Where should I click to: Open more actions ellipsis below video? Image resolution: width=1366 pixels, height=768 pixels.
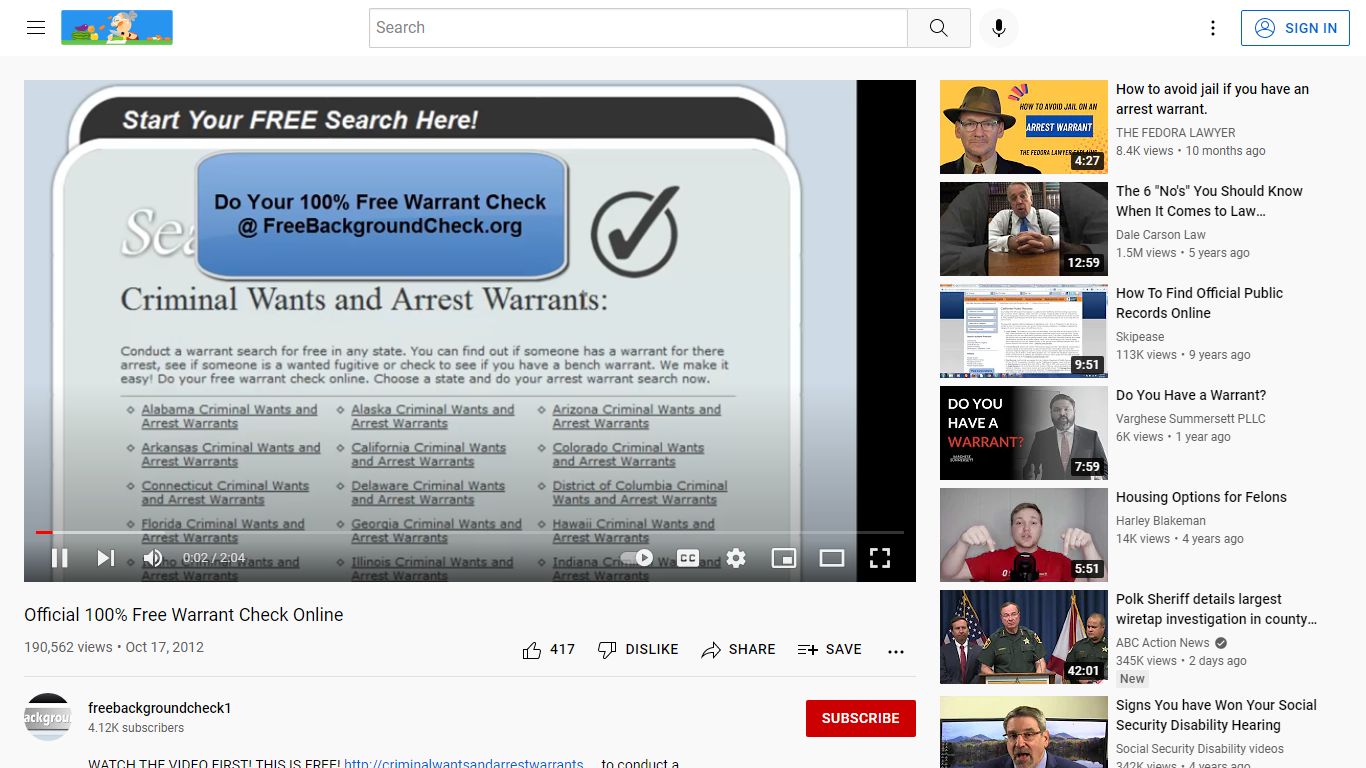pyautogui.click(x=896, y=651)
